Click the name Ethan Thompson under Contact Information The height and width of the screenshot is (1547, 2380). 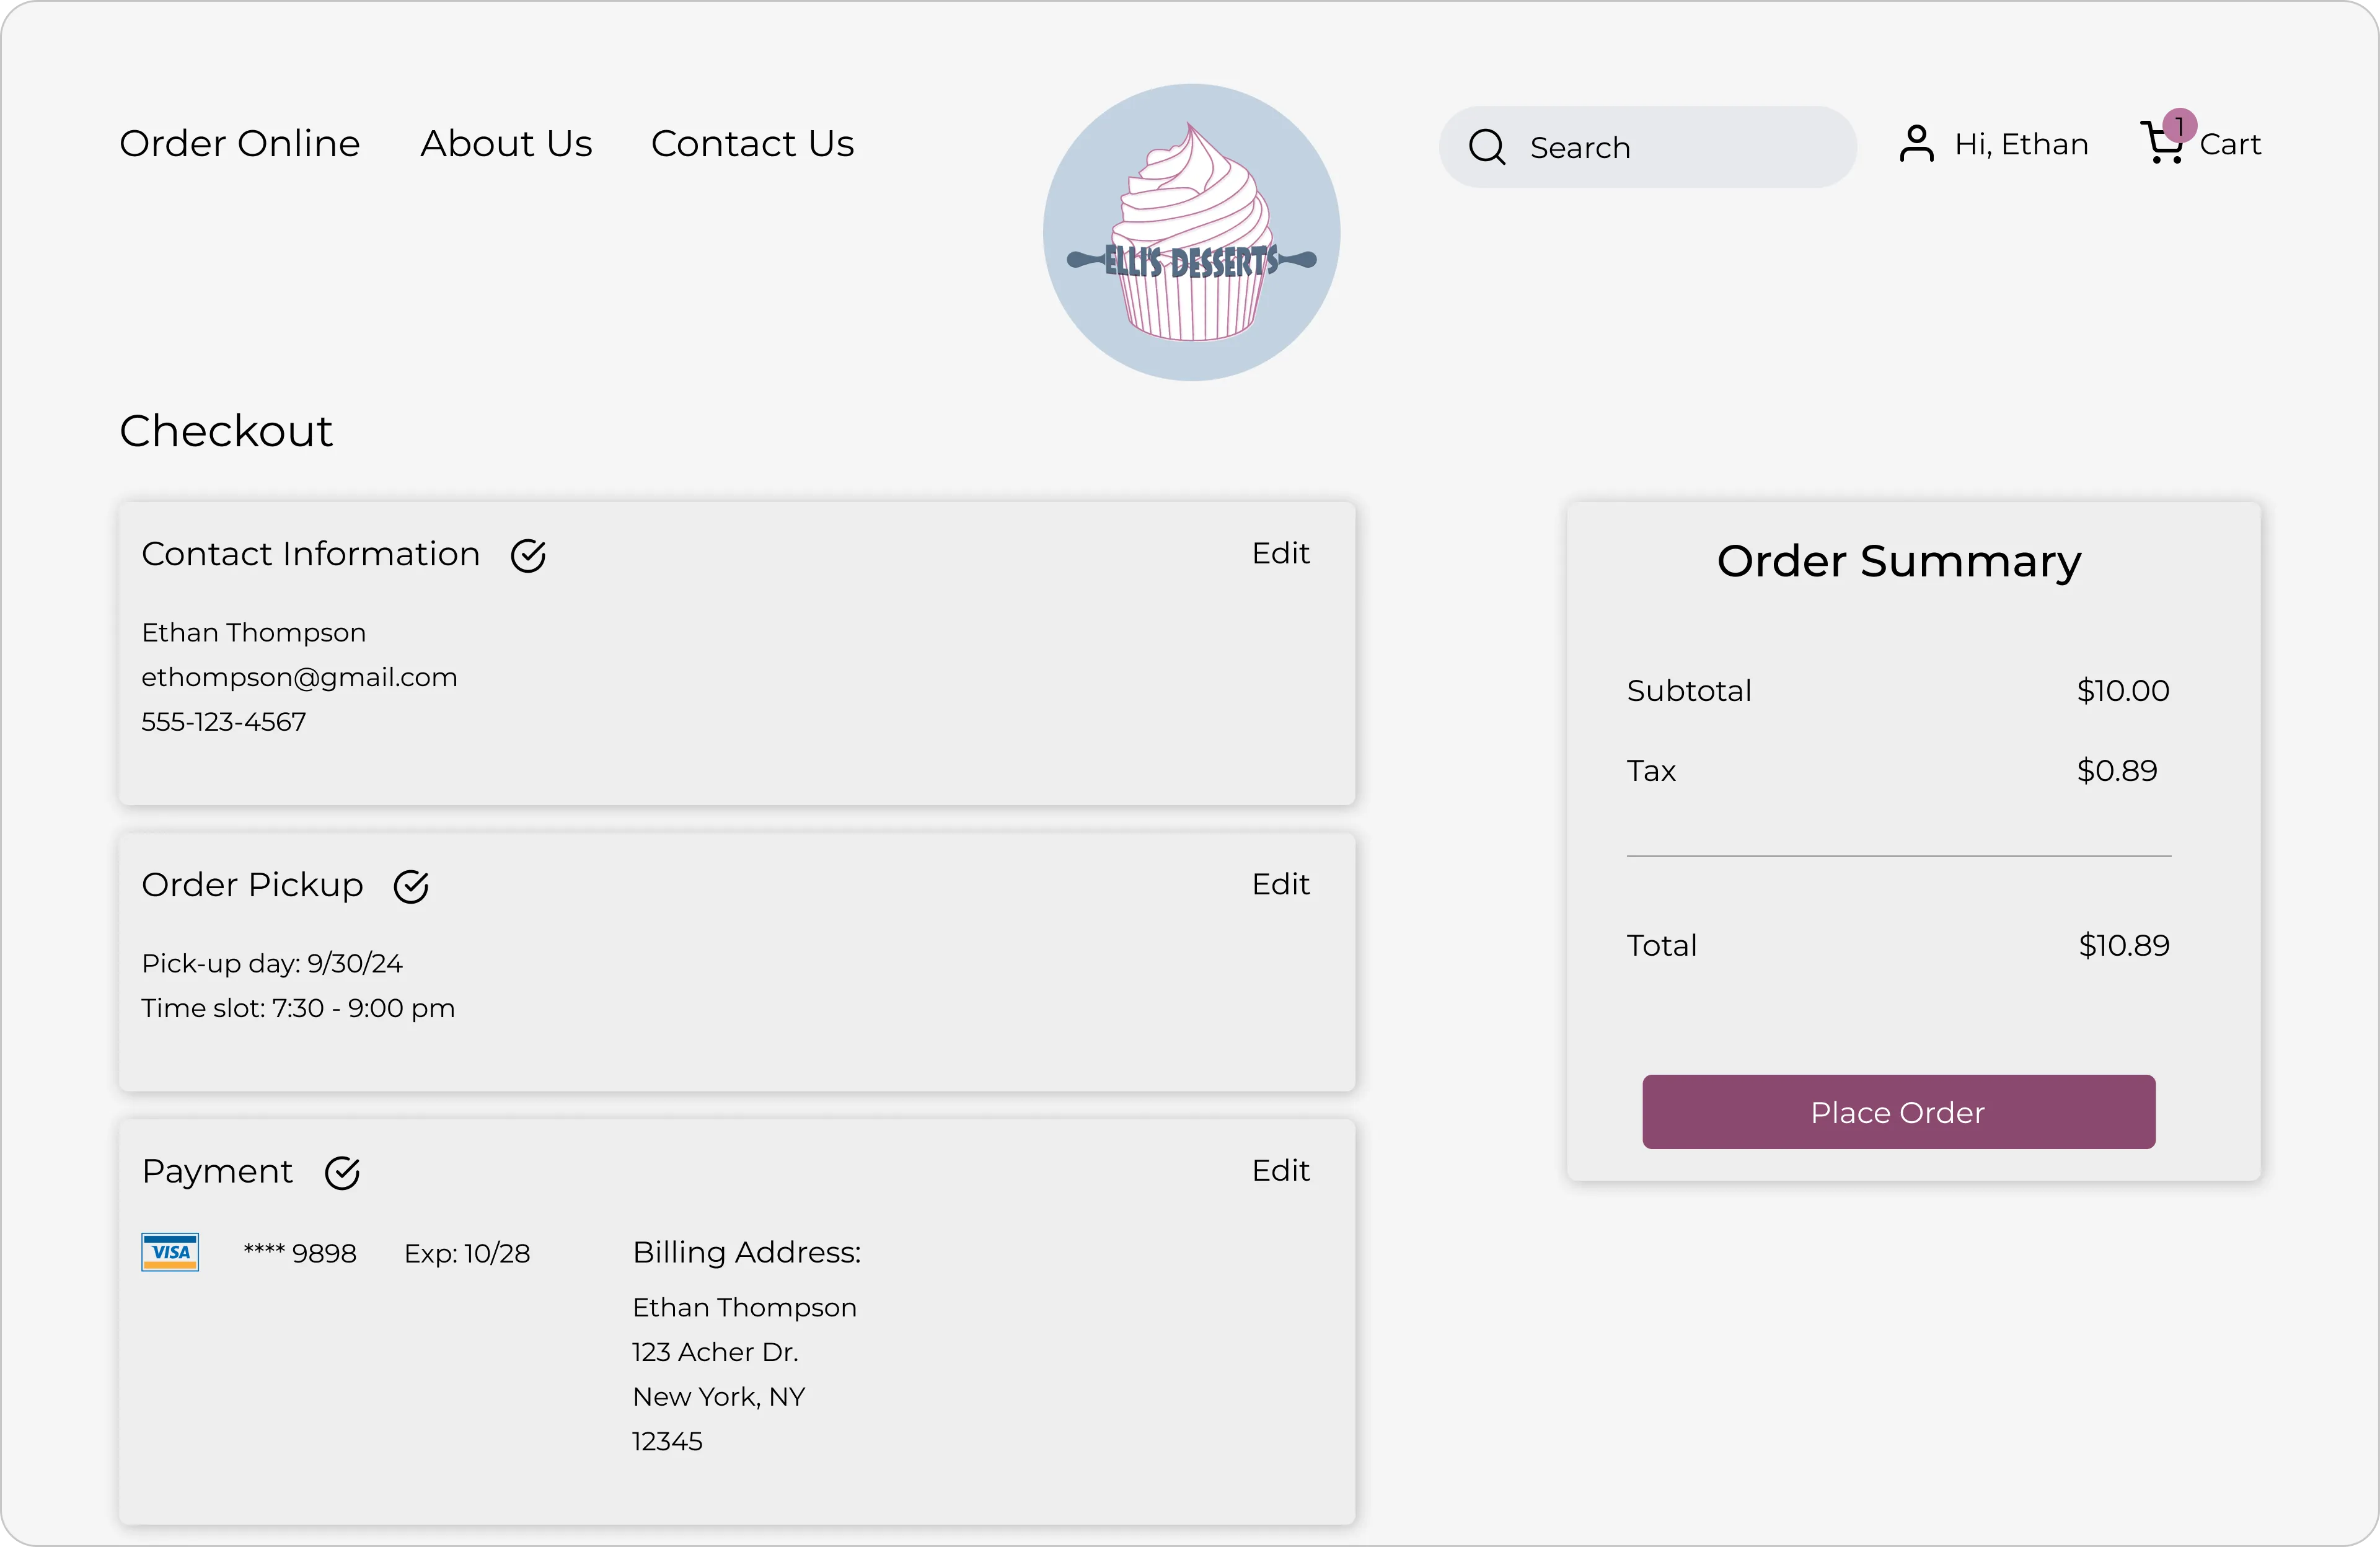(254, 632)
